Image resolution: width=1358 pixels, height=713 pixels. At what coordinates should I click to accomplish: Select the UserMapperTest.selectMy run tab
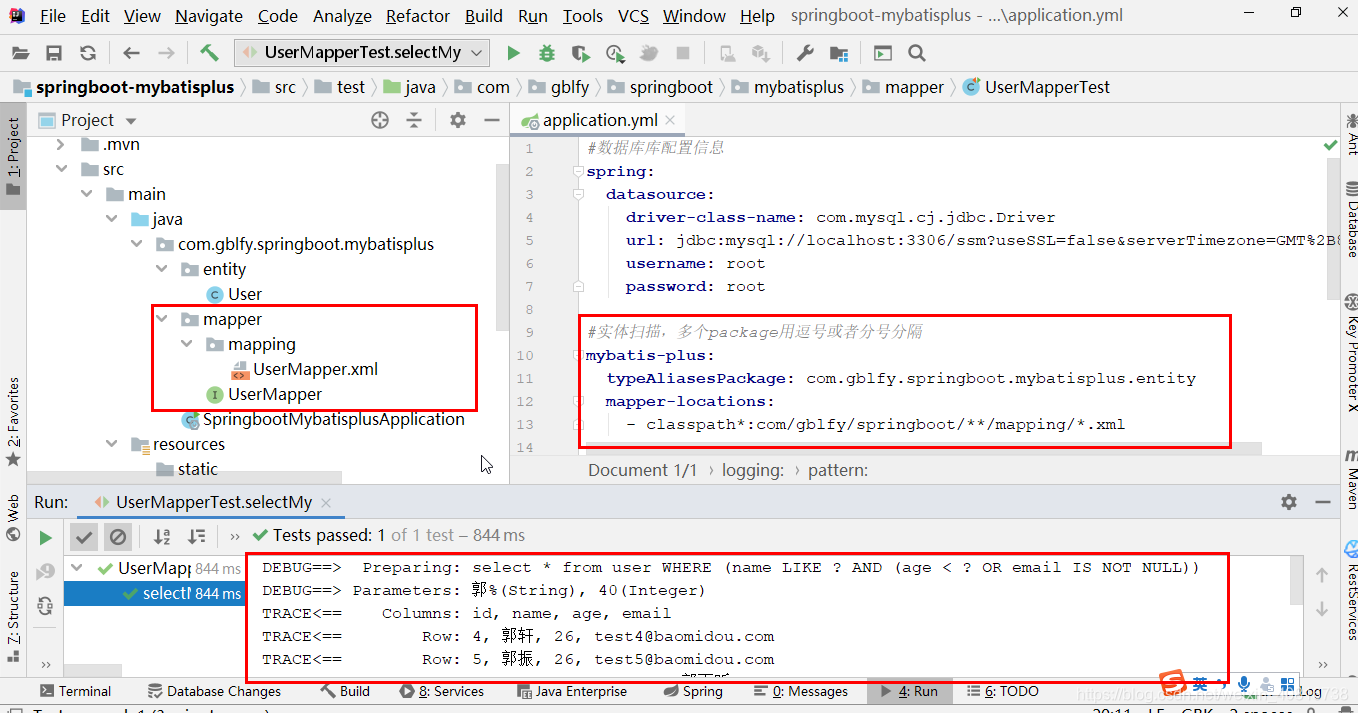(214, 502)
